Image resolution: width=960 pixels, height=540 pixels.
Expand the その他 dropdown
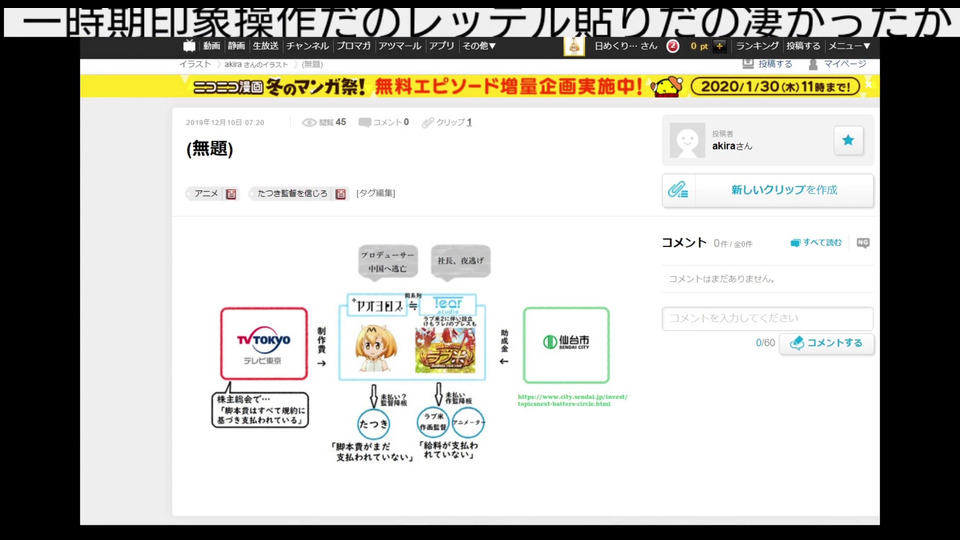[479, 46]
